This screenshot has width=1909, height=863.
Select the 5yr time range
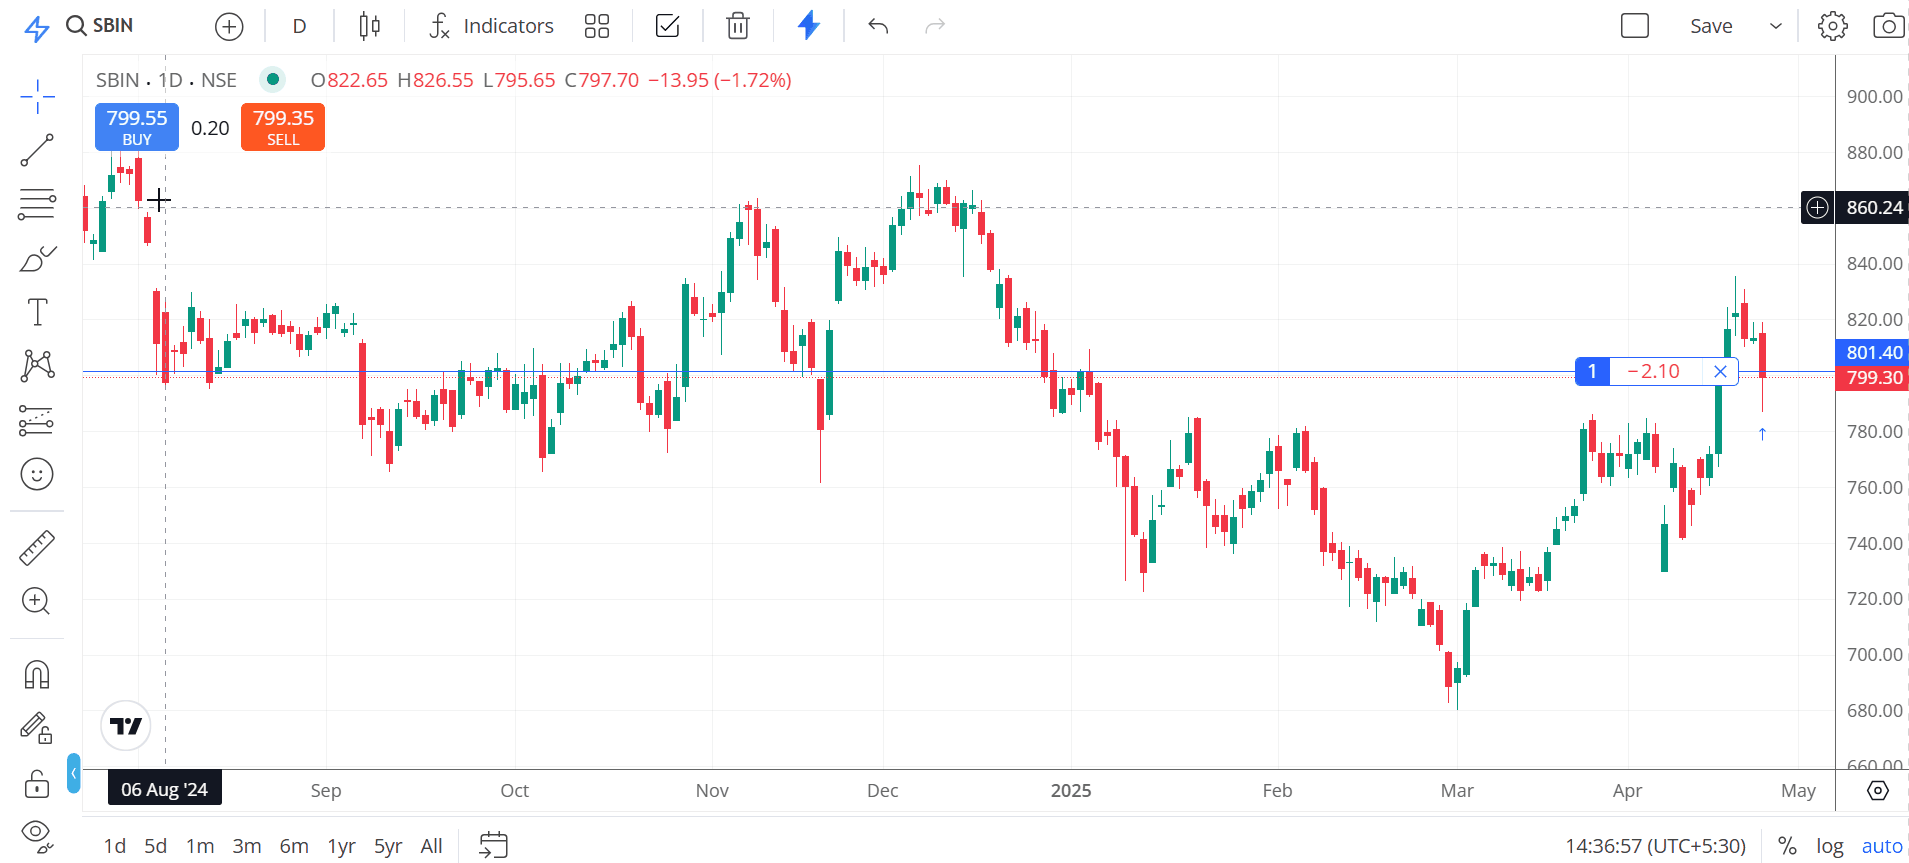(388, 846)
